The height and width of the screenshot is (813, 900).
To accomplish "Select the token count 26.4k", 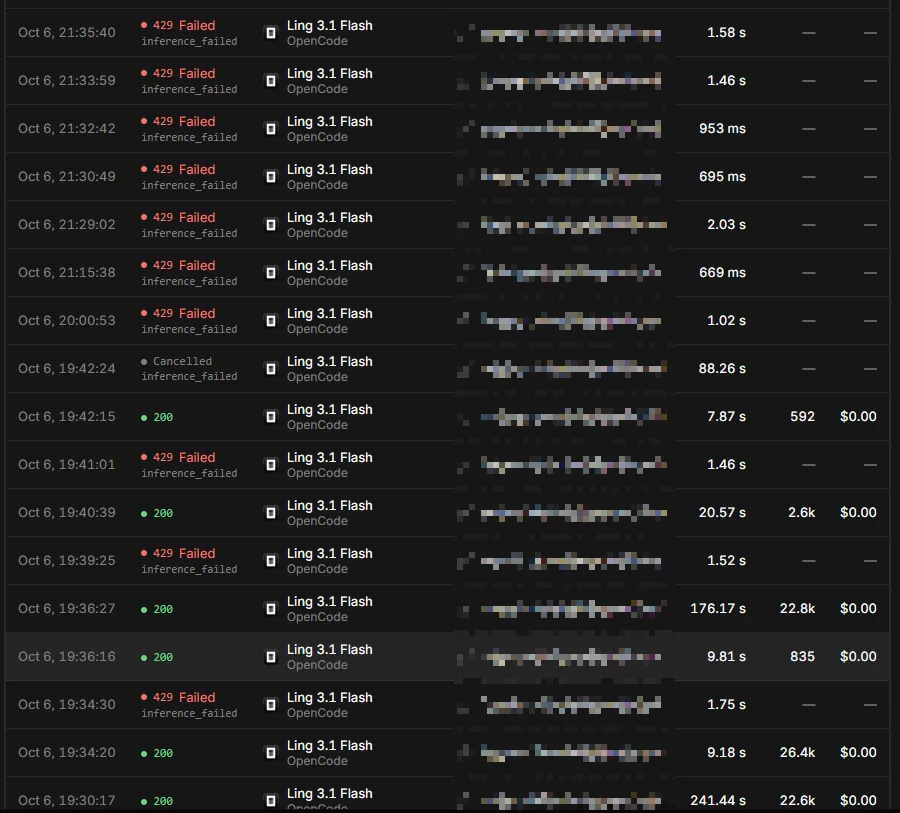I will coord(797,753).
